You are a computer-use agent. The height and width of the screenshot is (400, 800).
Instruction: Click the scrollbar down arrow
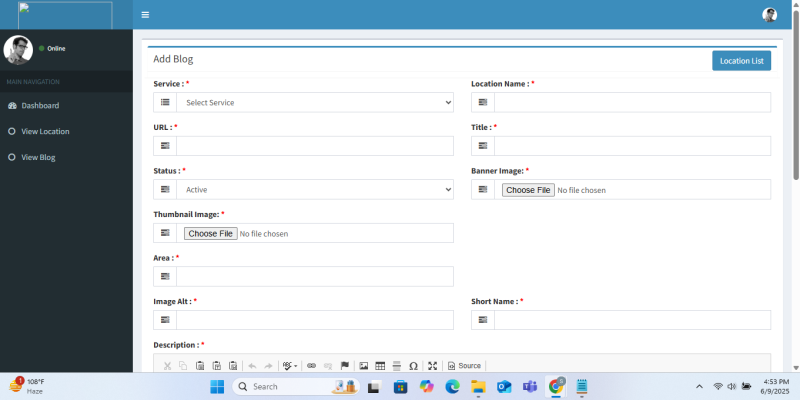point(796,368)
